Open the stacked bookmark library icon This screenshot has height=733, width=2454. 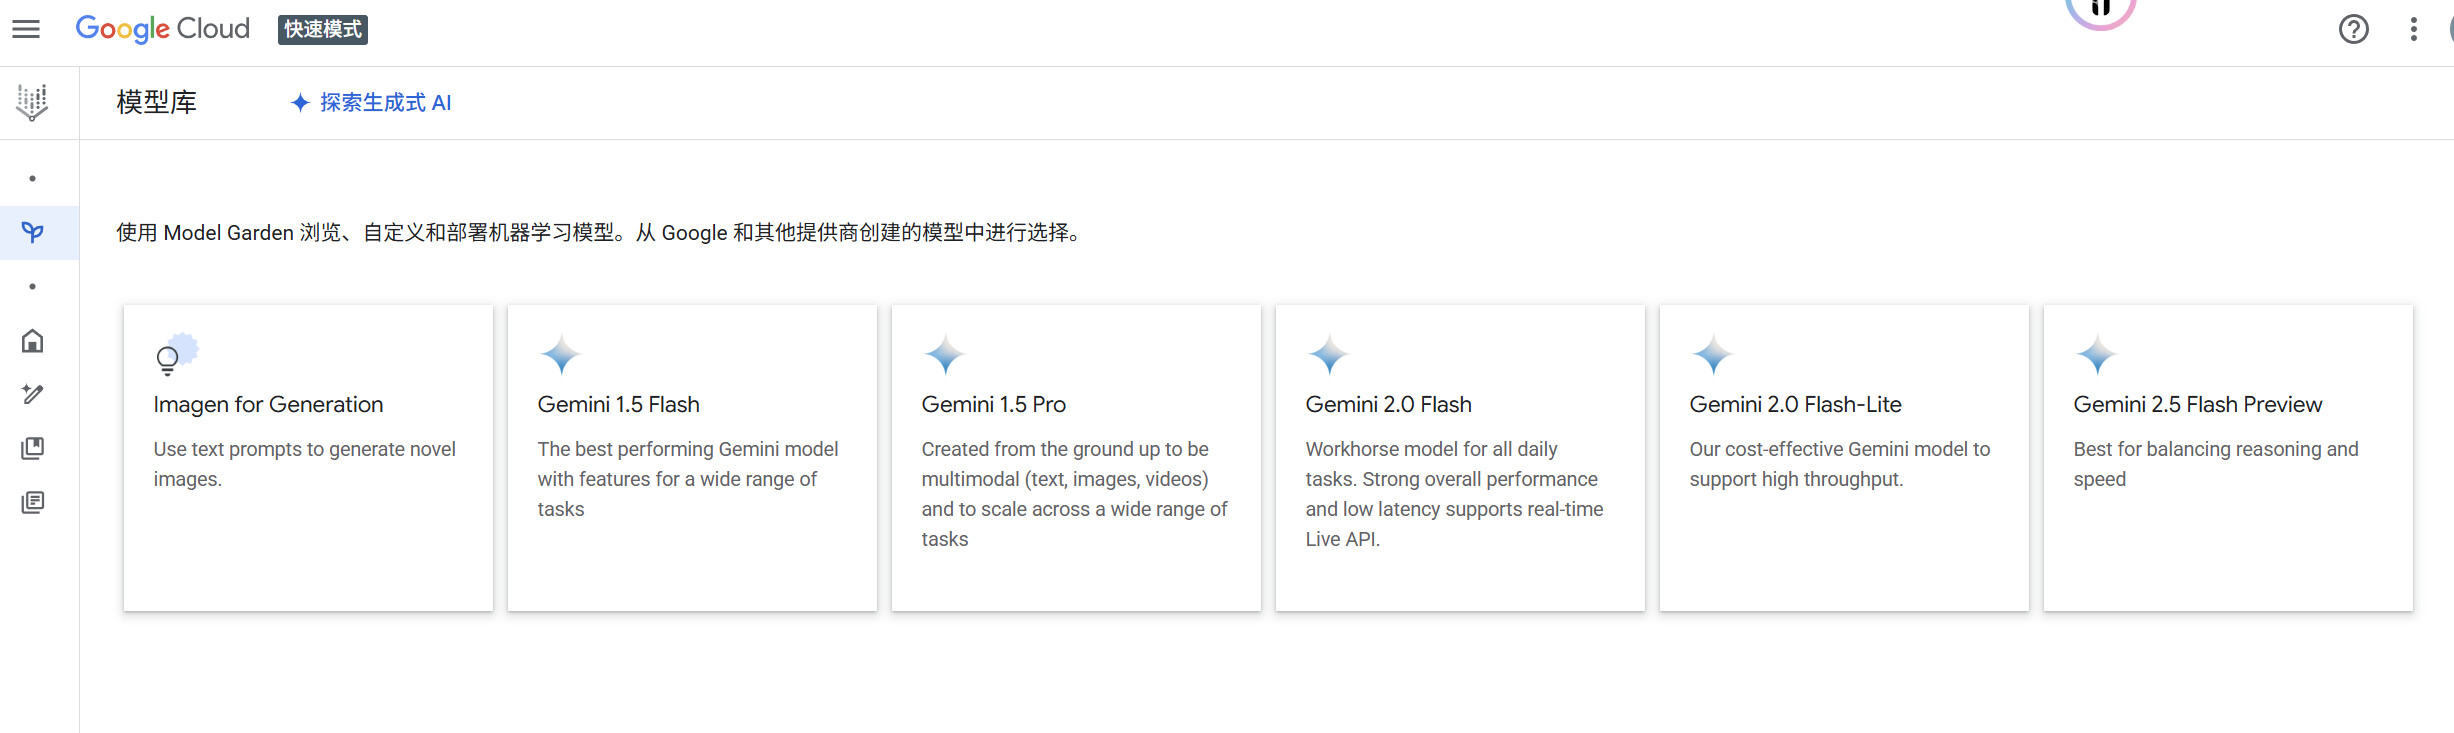pyautogui.click(x=33, y=448)
